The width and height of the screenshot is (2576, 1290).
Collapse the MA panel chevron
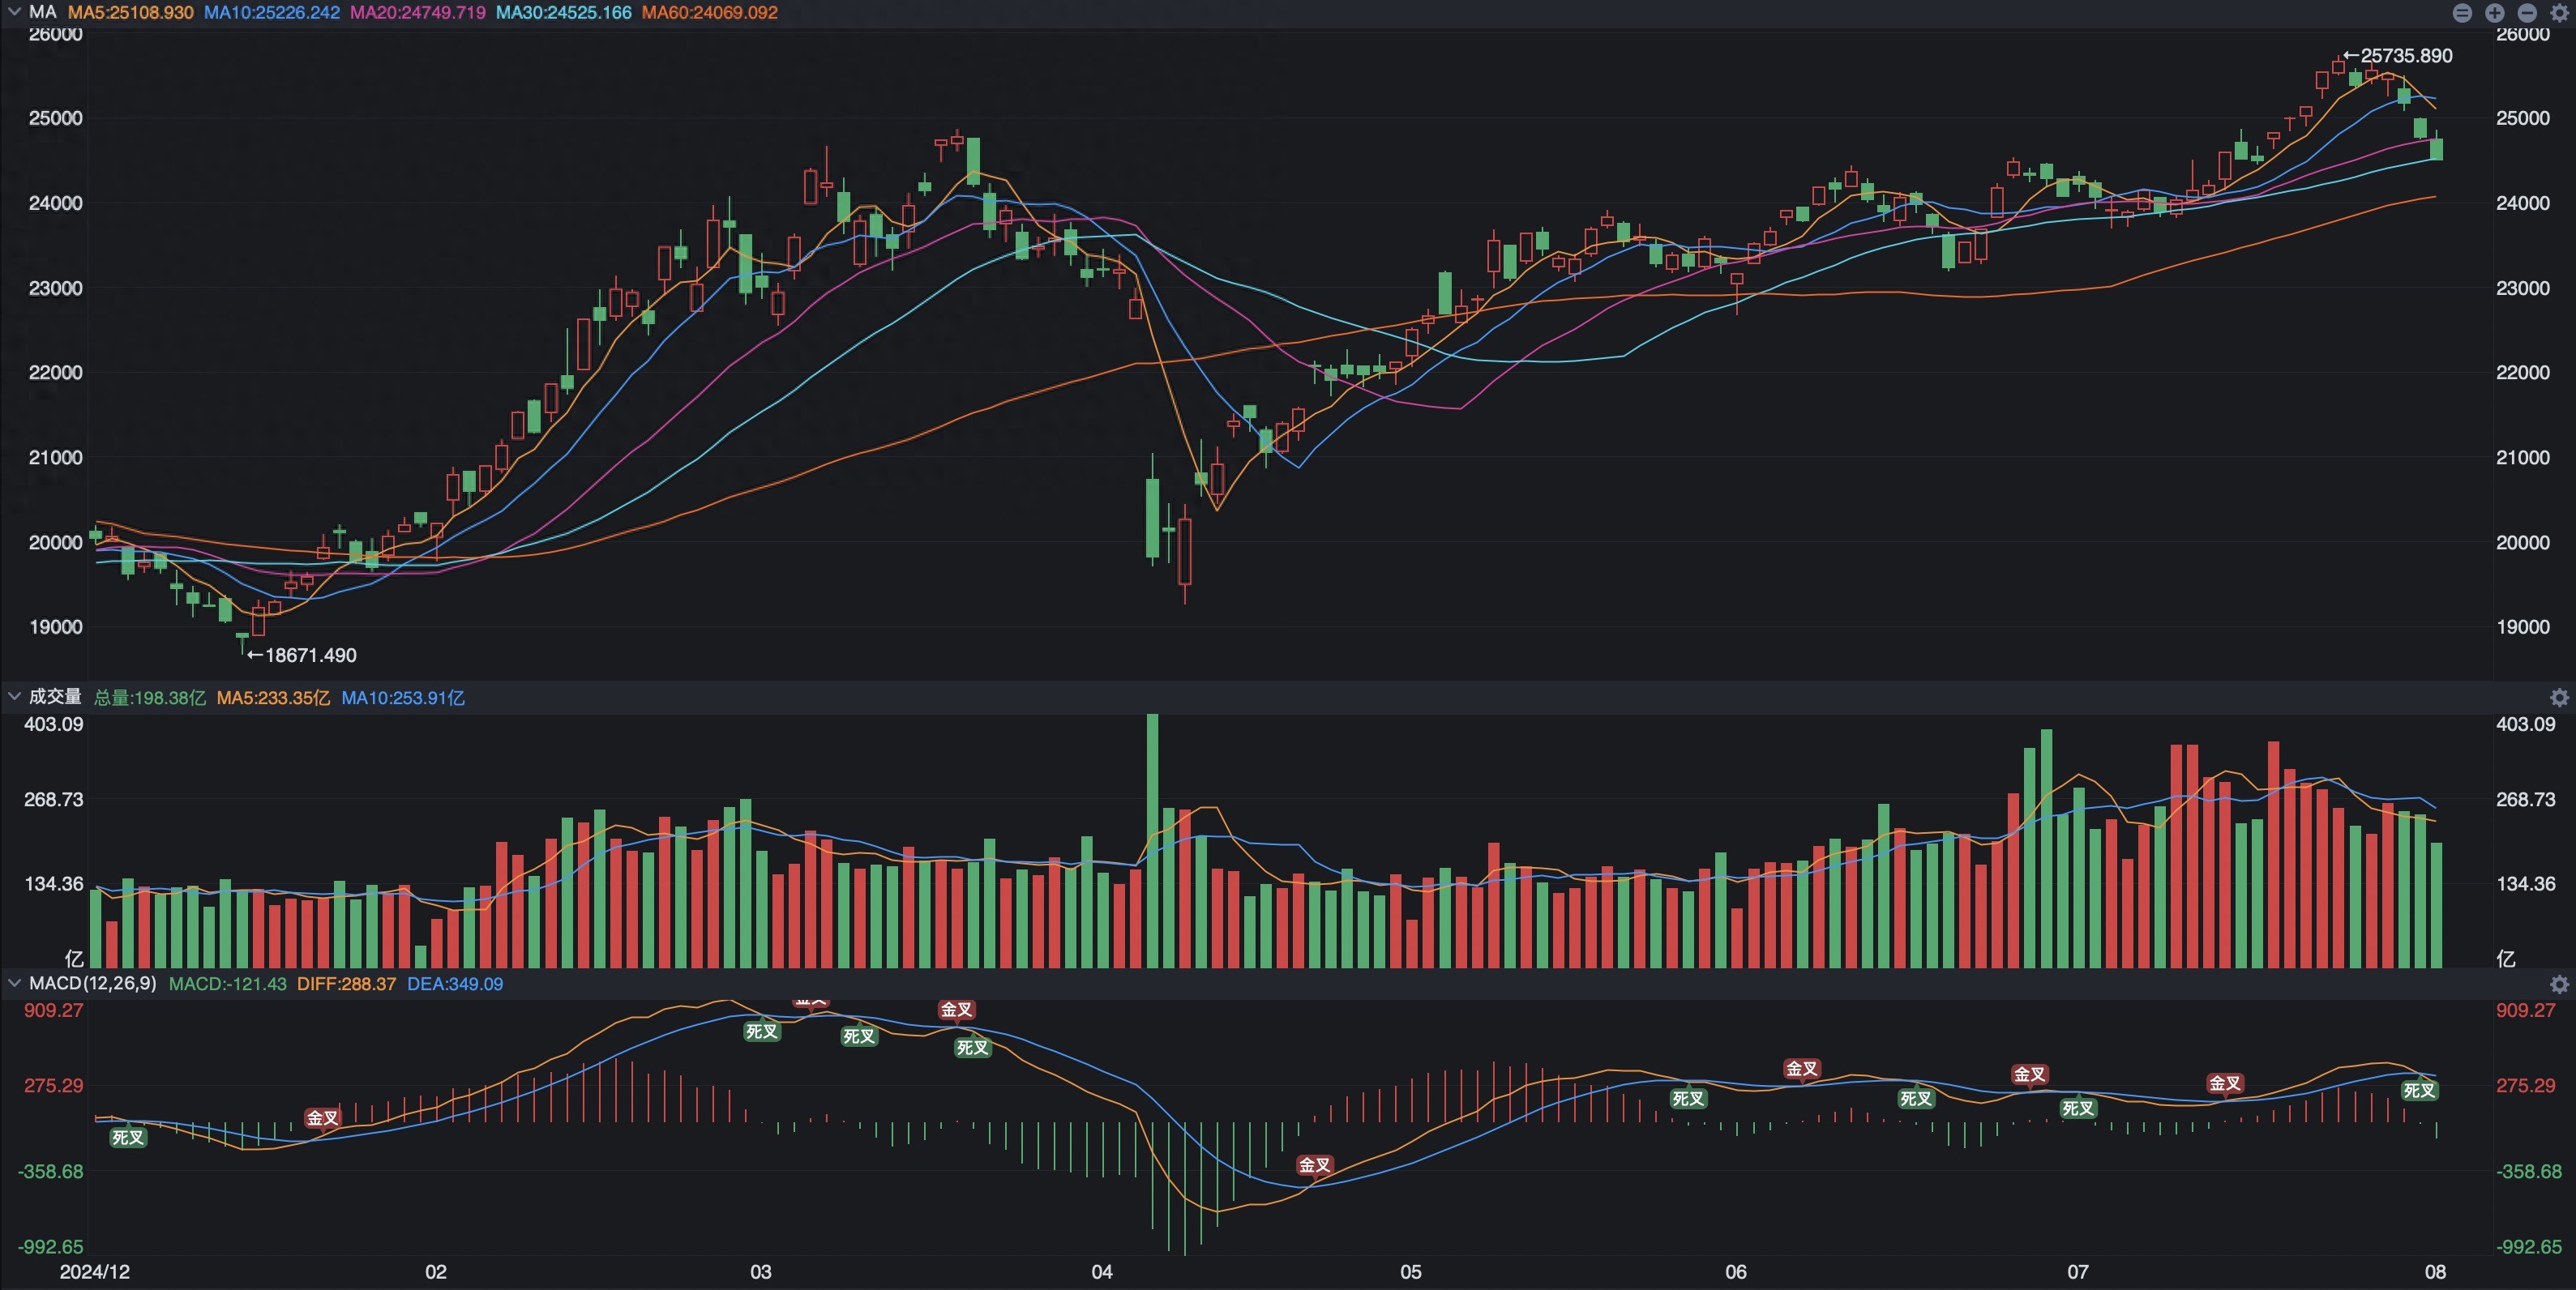[14, 12]
